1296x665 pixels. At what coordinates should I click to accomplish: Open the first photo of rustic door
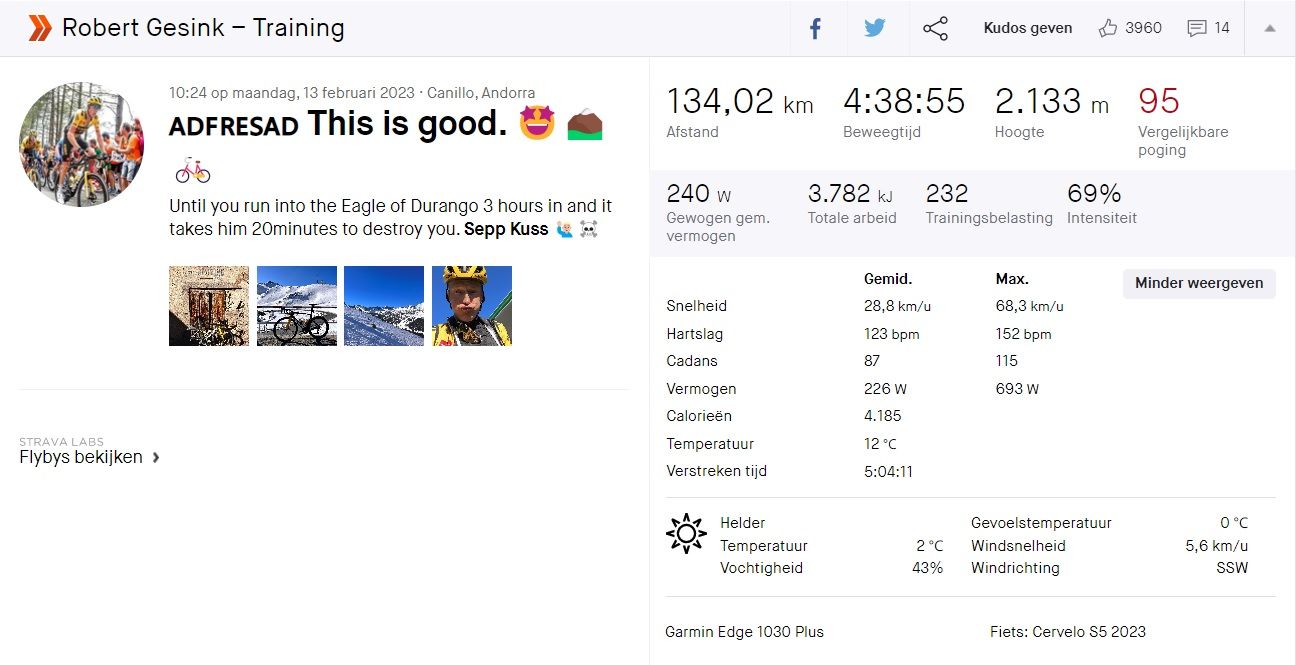[209, 306]
